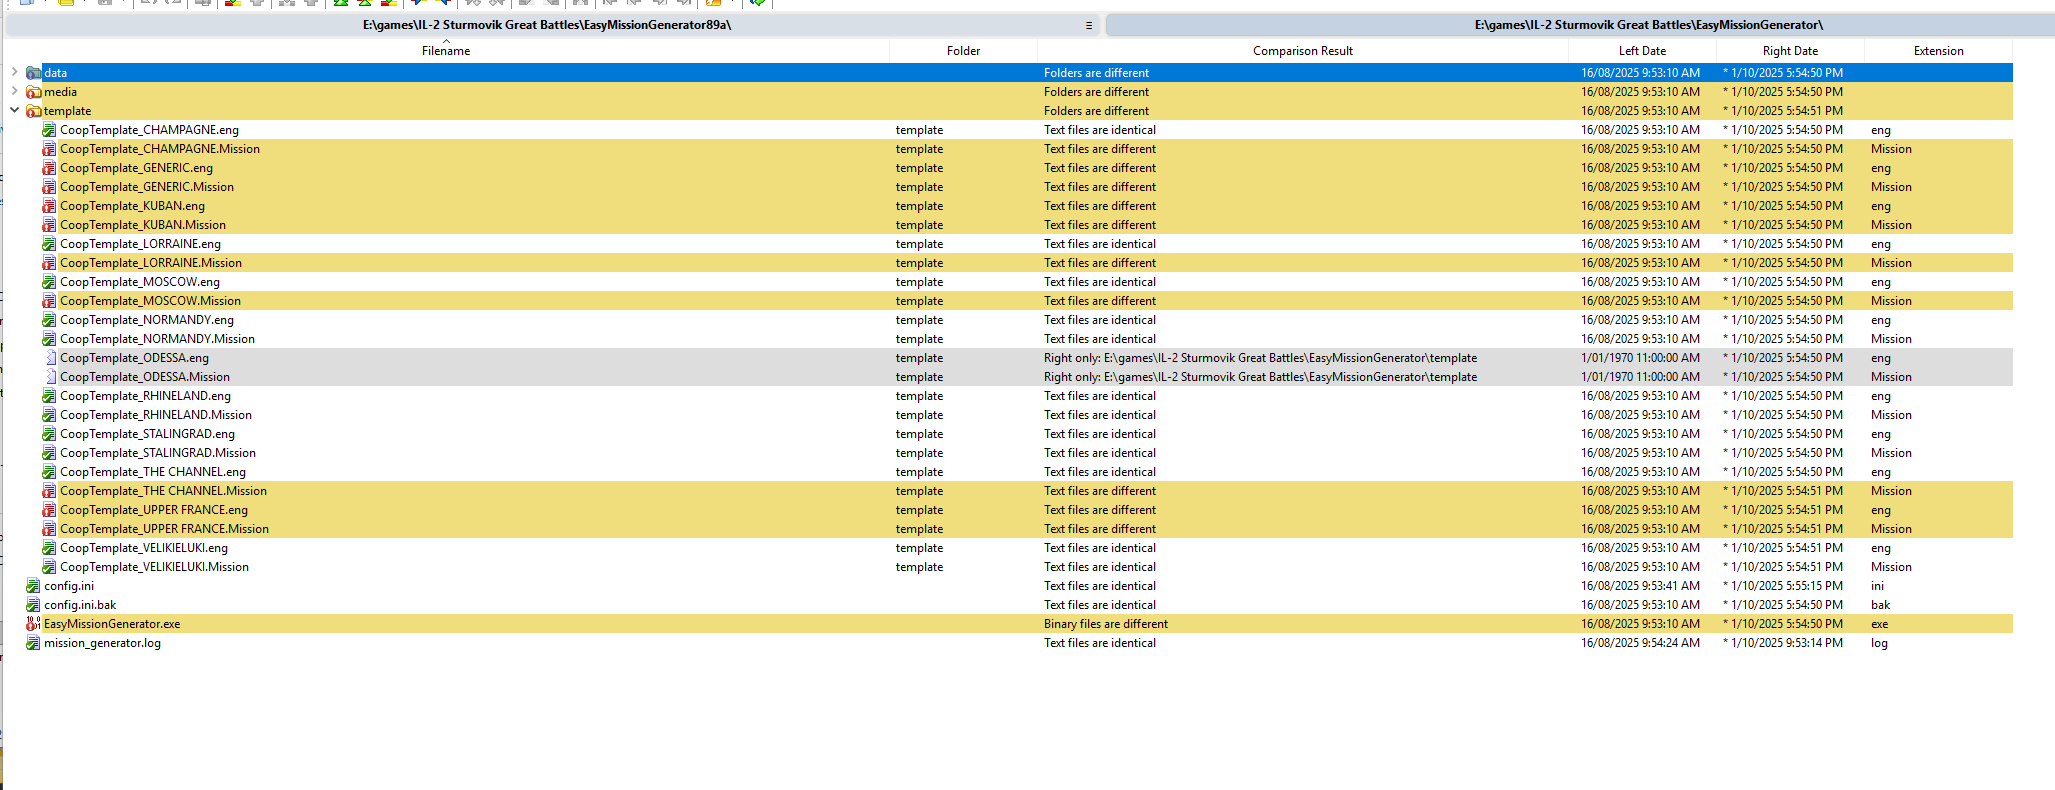Screen dimensions: 2055x790
Task: Select the CoopTemplate_THE CHANNEL.Mission file
Action: coord(163,491)
